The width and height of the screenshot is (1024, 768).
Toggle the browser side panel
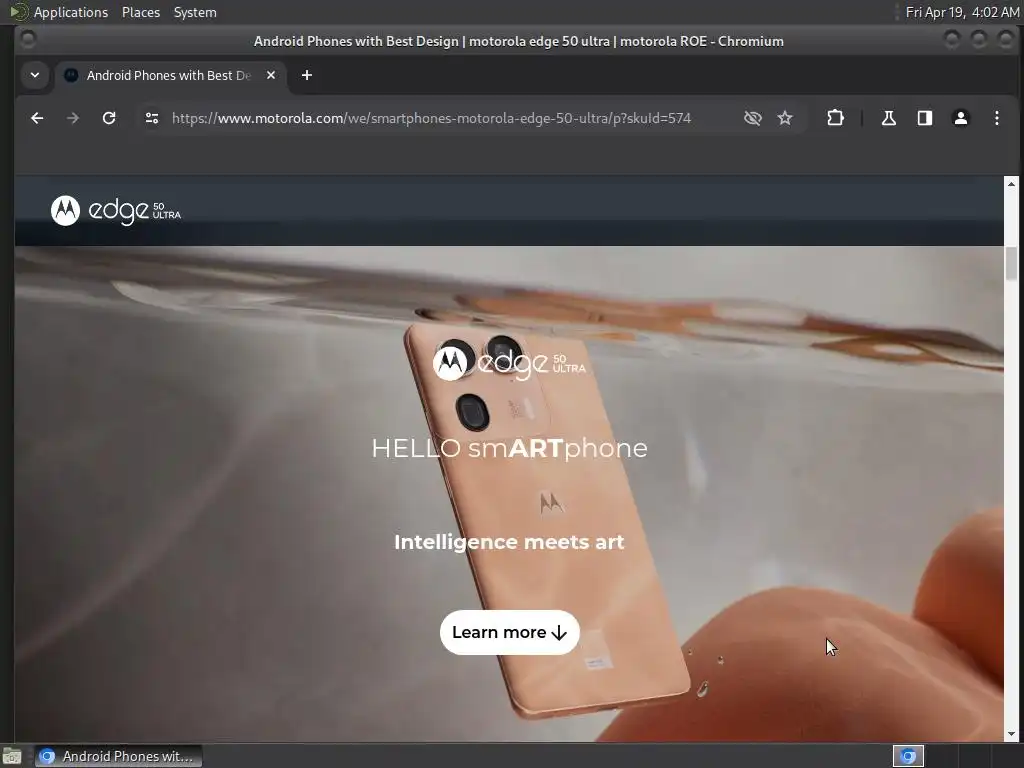(925, 118)
